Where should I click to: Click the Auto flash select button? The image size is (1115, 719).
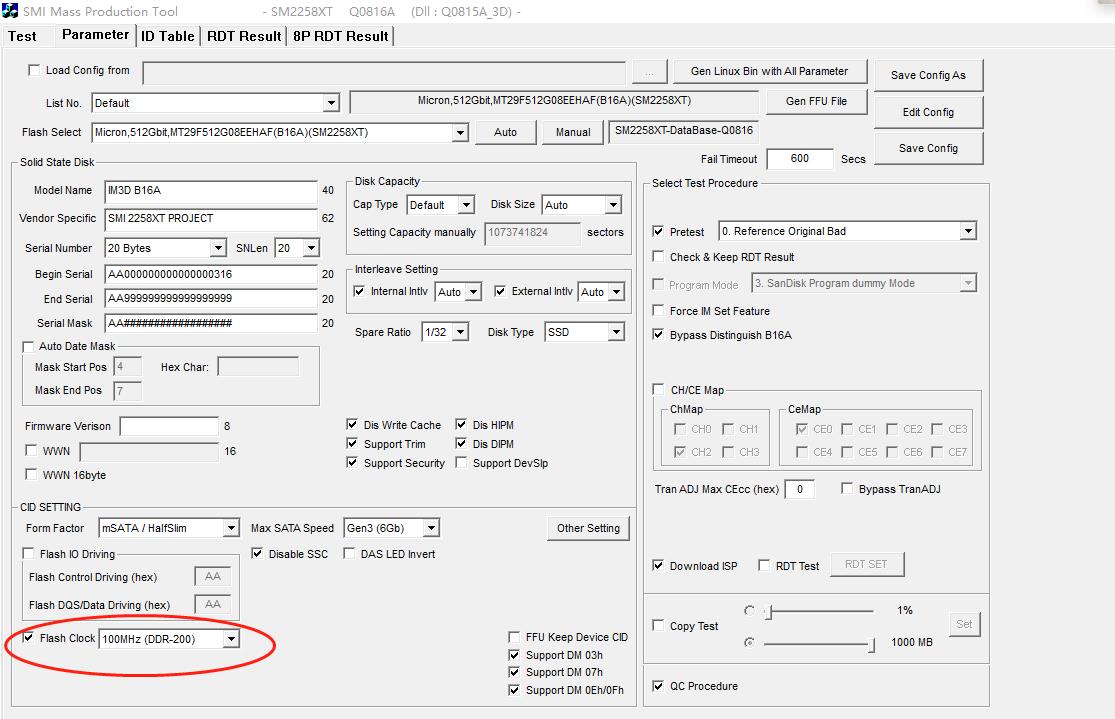click(505, 132)
